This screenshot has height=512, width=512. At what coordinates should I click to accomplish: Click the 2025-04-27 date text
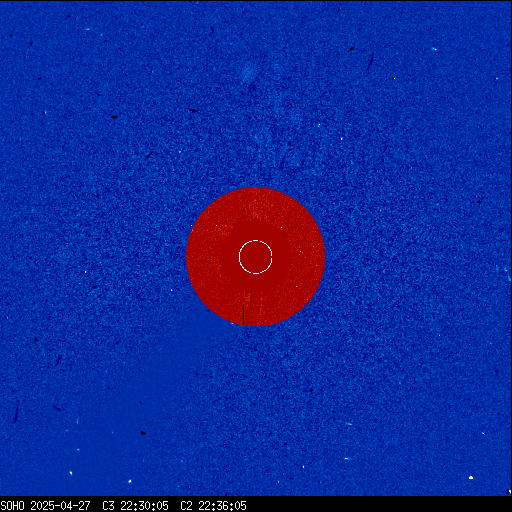pos(60,506)
